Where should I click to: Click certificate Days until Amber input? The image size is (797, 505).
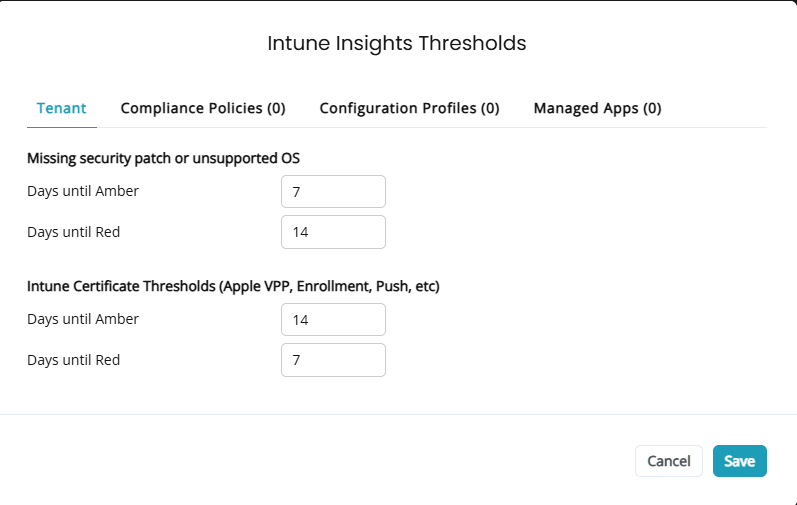tap(333, 320)
